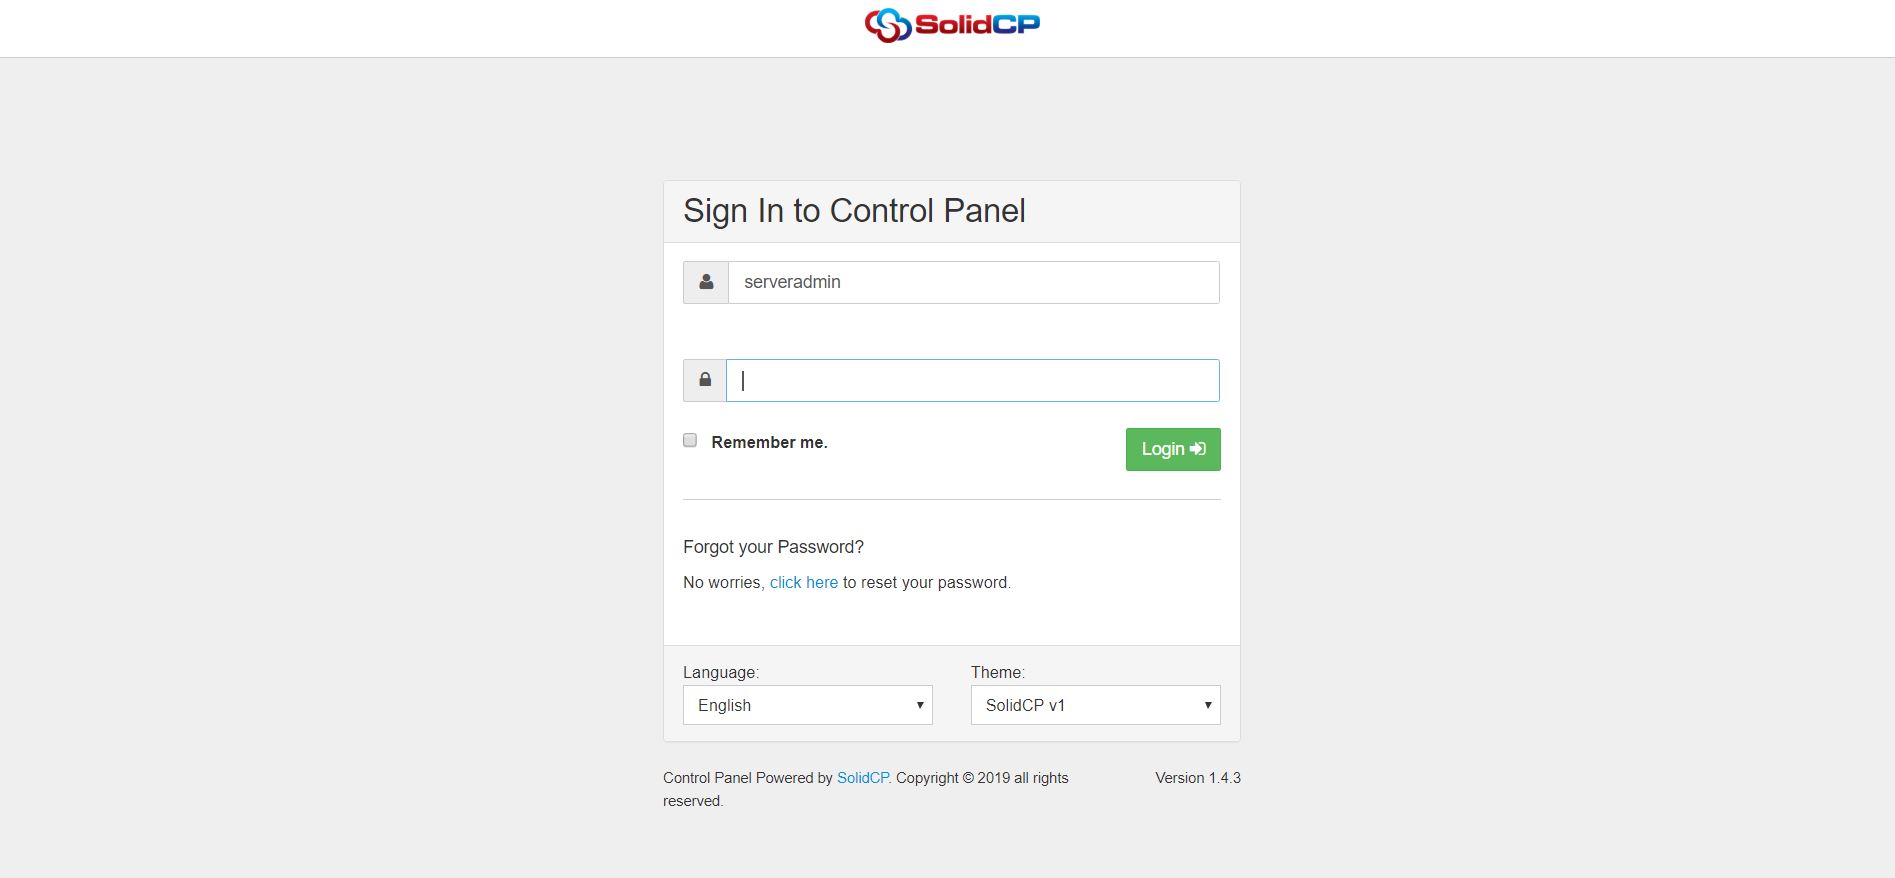Image resolution: width=1895 pixels, height=878 pixels.
Task: Focus the username field containing serveradmin
Action: (974, 282)
